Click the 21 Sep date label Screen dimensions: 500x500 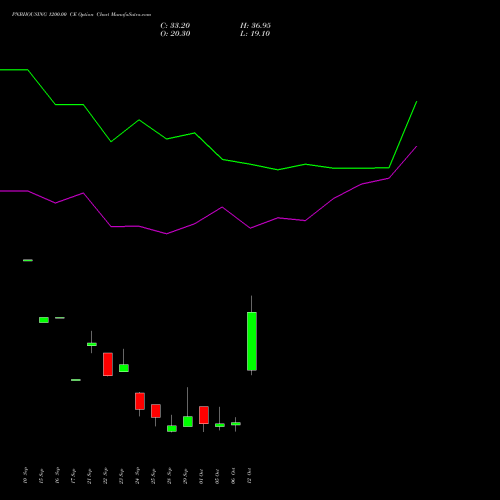90,476
